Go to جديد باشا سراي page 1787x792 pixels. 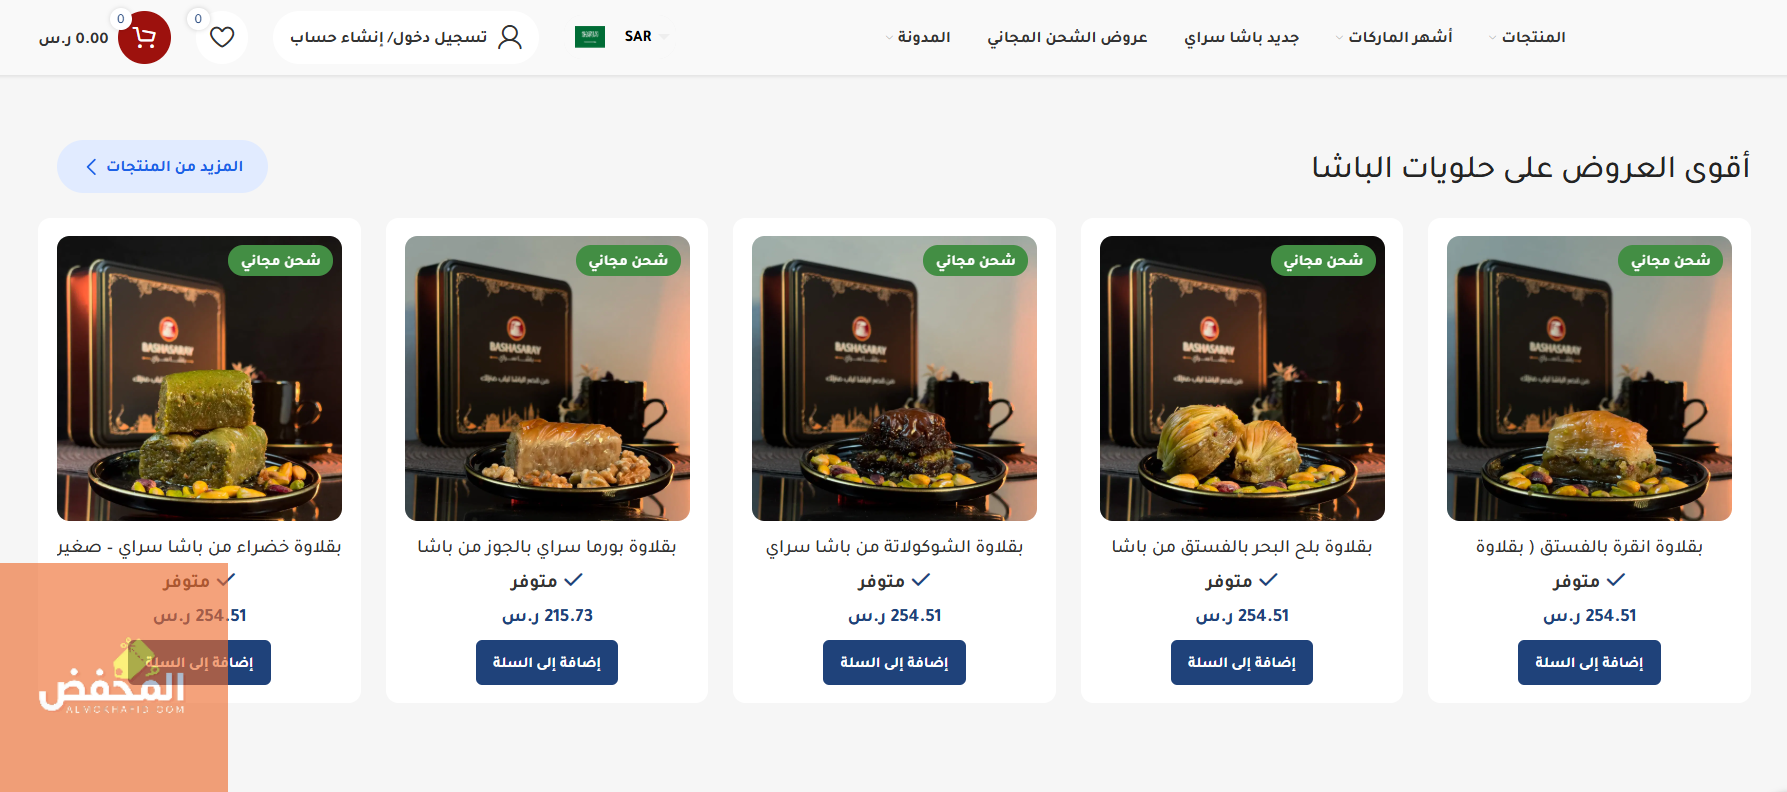pyautogui.click(x=1241, y=37)
